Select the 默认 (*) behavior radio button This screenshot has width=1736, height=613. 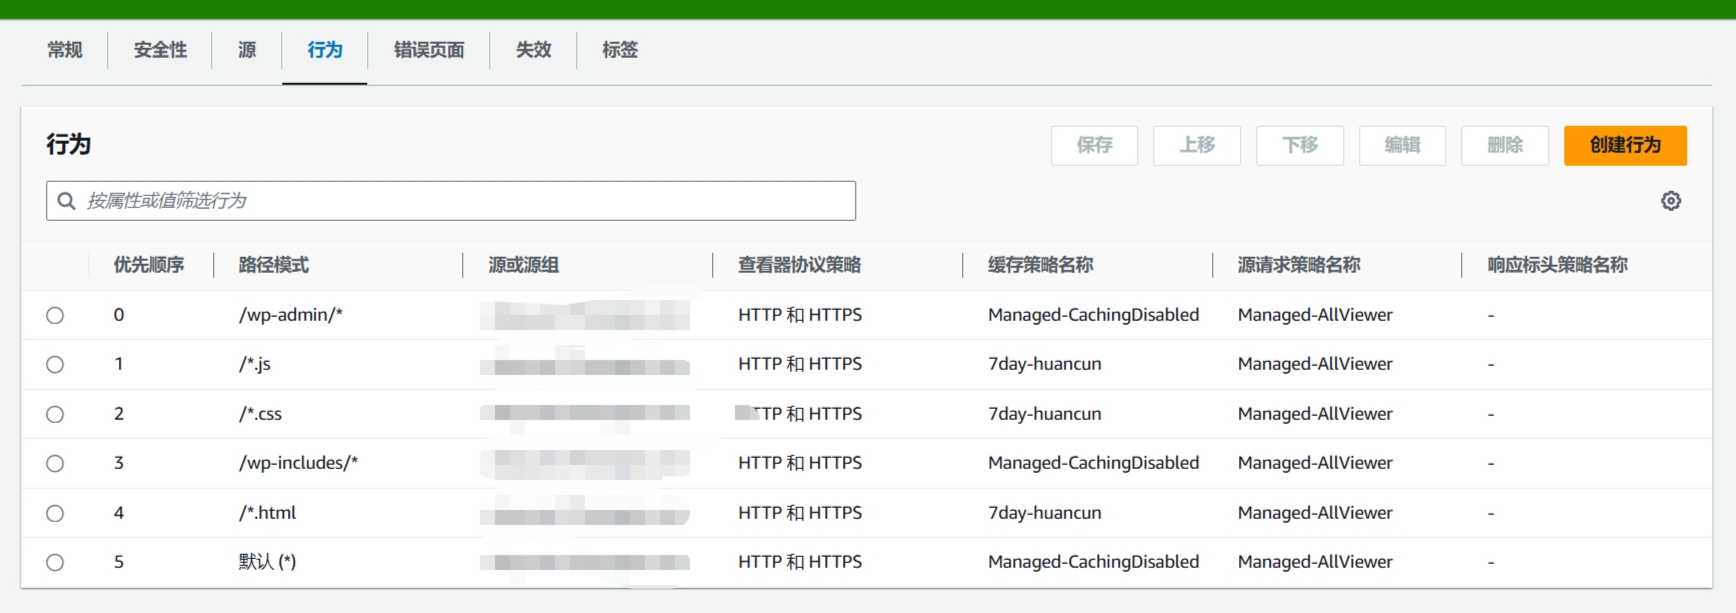pyautogui.click(x=55, y=562)
